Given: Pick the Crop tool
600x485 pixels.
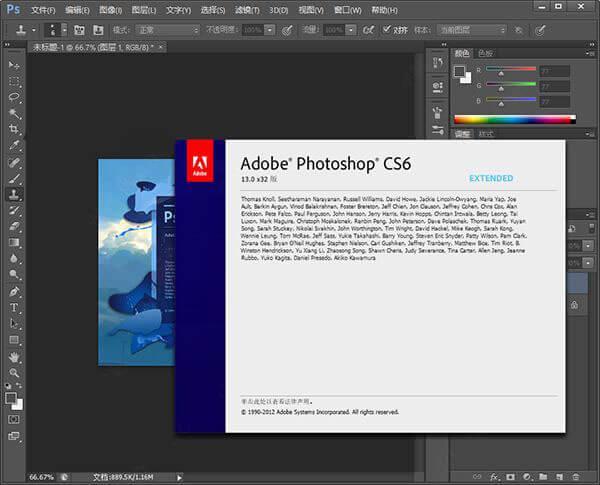Looking at the screenshot, I should pyautogui.click(x=14, y=129).
